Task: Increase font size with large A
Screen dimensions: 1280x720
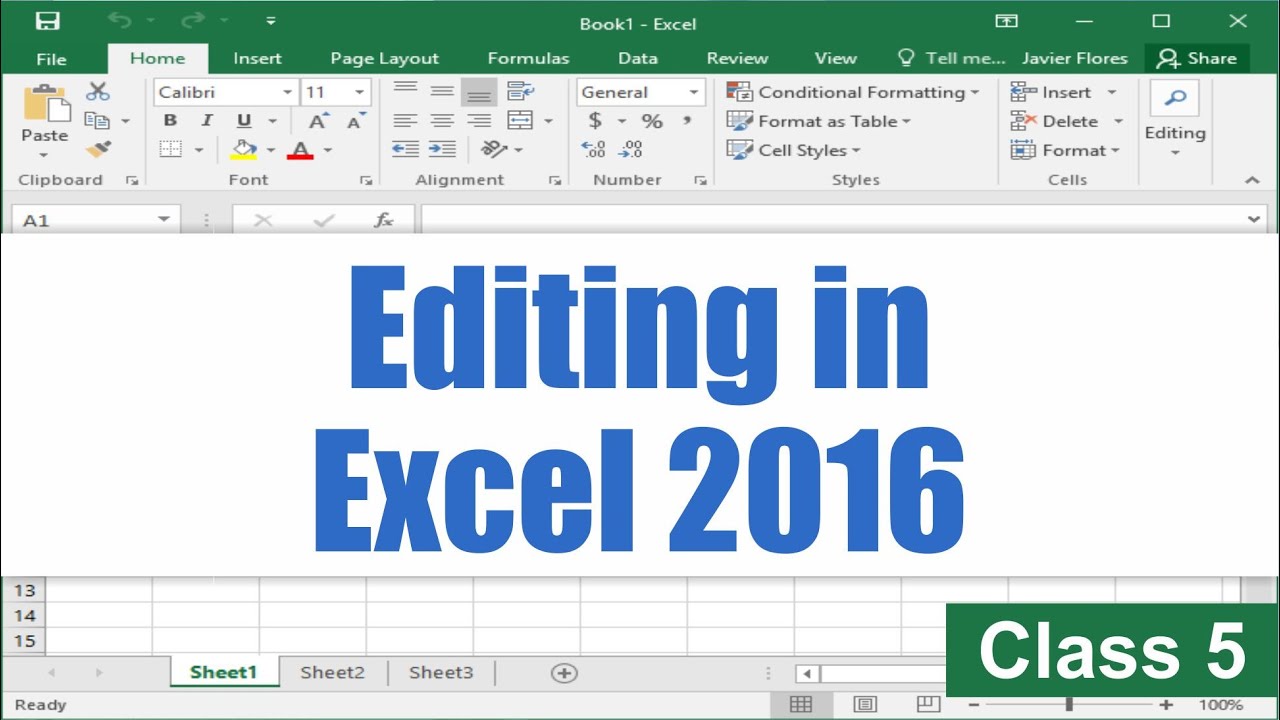Action: click(318, 121)
